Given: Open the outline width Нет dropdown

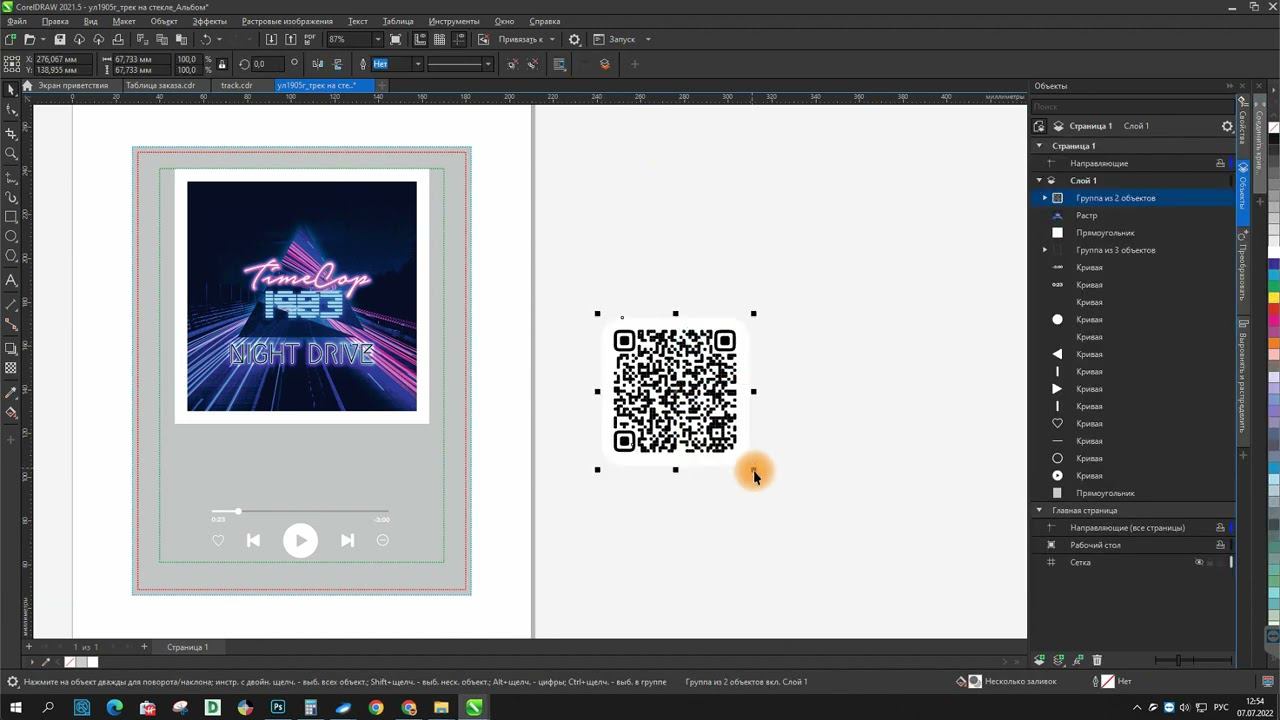Looking at the screenshot, I should coord(418,64).
